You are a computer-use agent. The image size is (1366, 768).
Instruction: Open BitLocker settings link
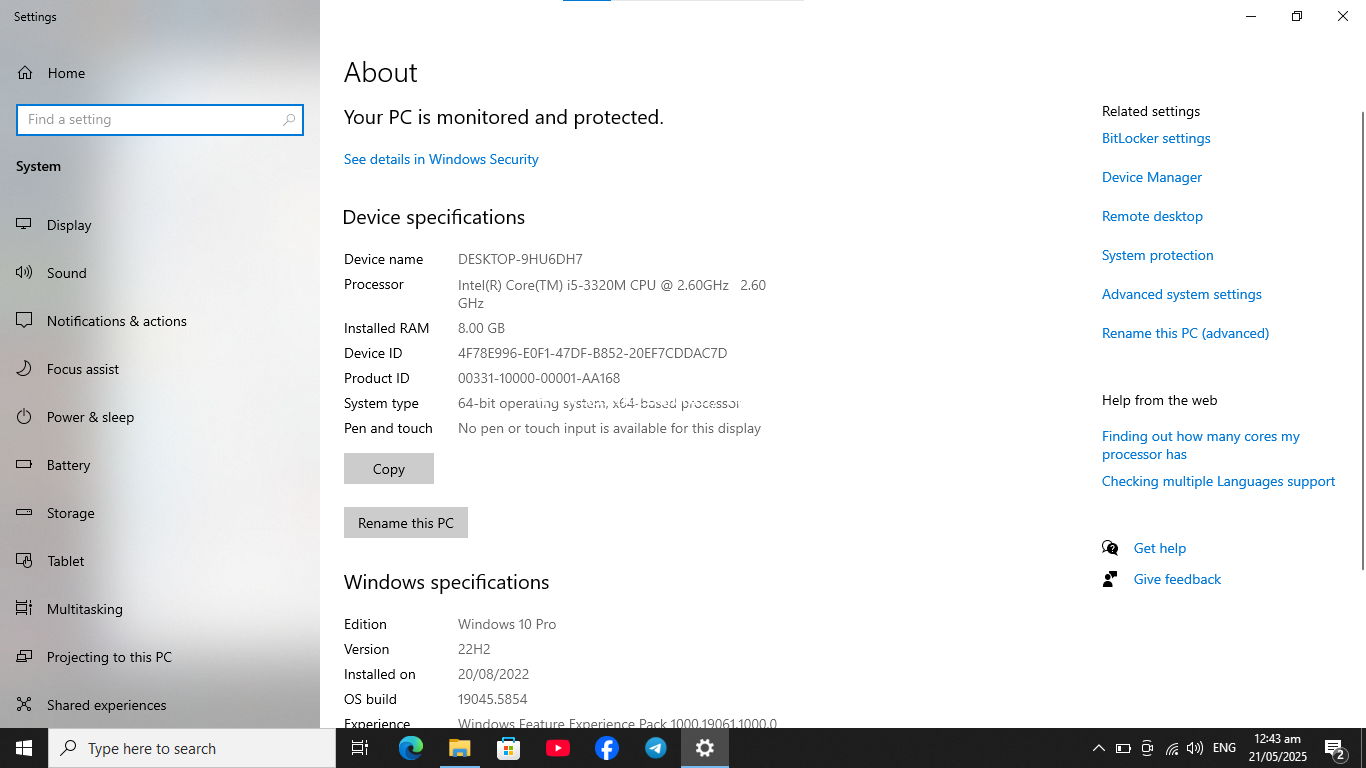pos(1156,138)
